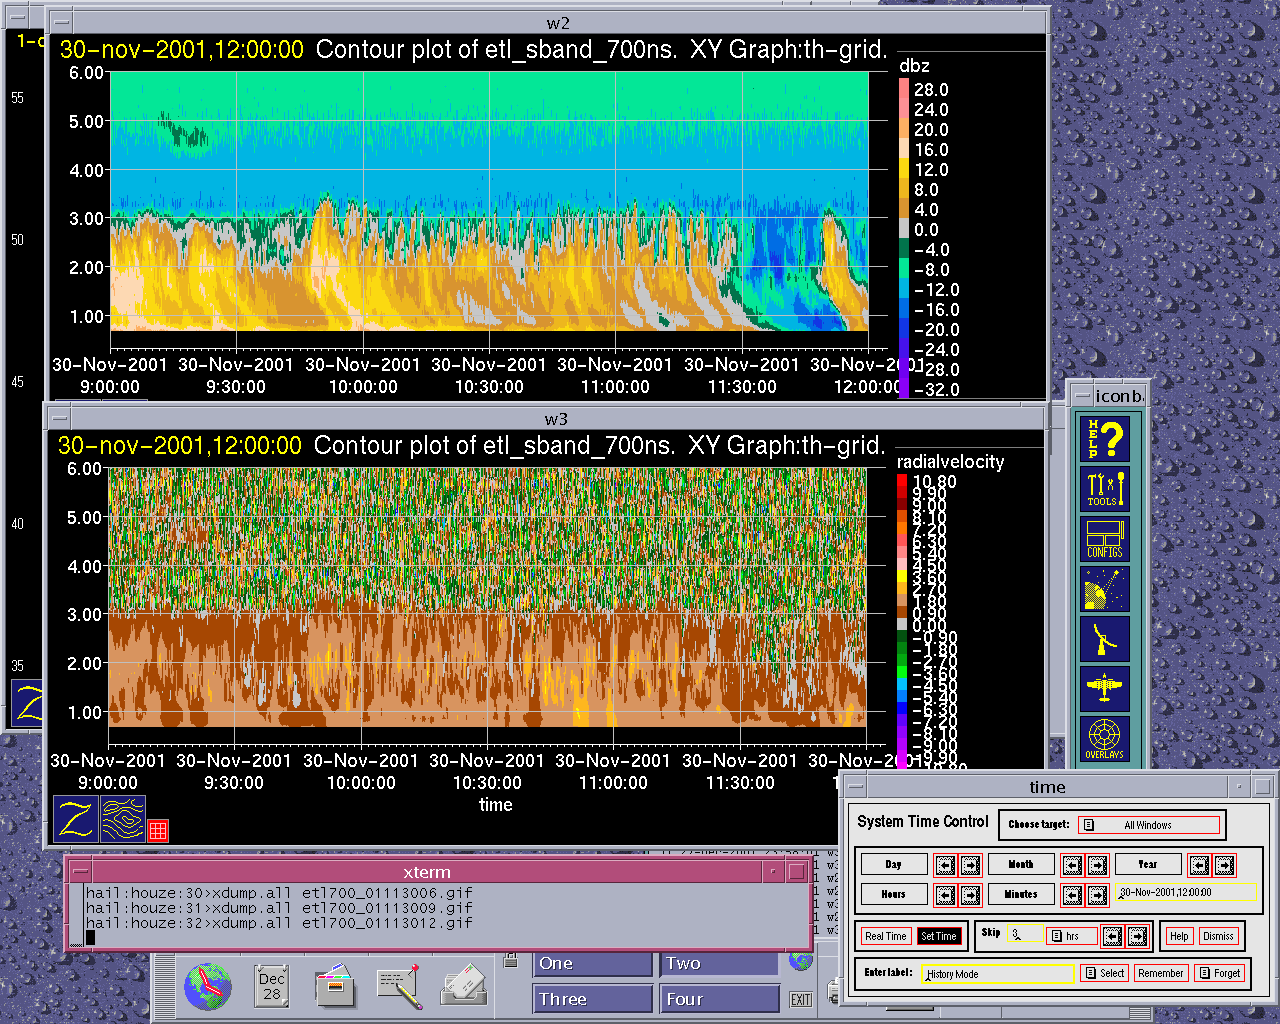Select the Set Time mode button
The width and height of the screenshot is (1280, 1024).
(x=939, y=936)
